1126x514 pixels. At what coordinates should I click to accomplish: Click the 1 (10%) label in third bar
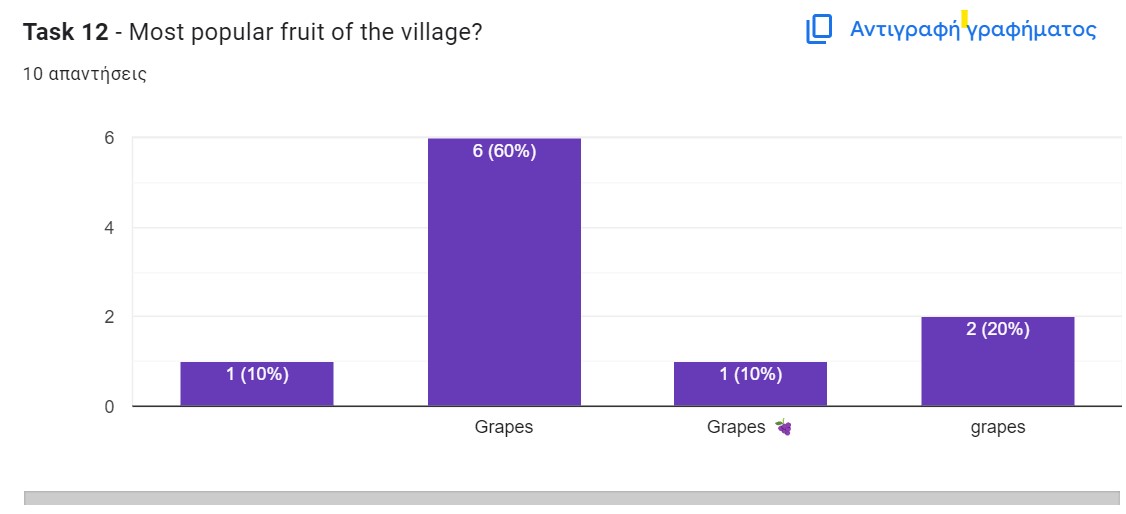[750, 375]
